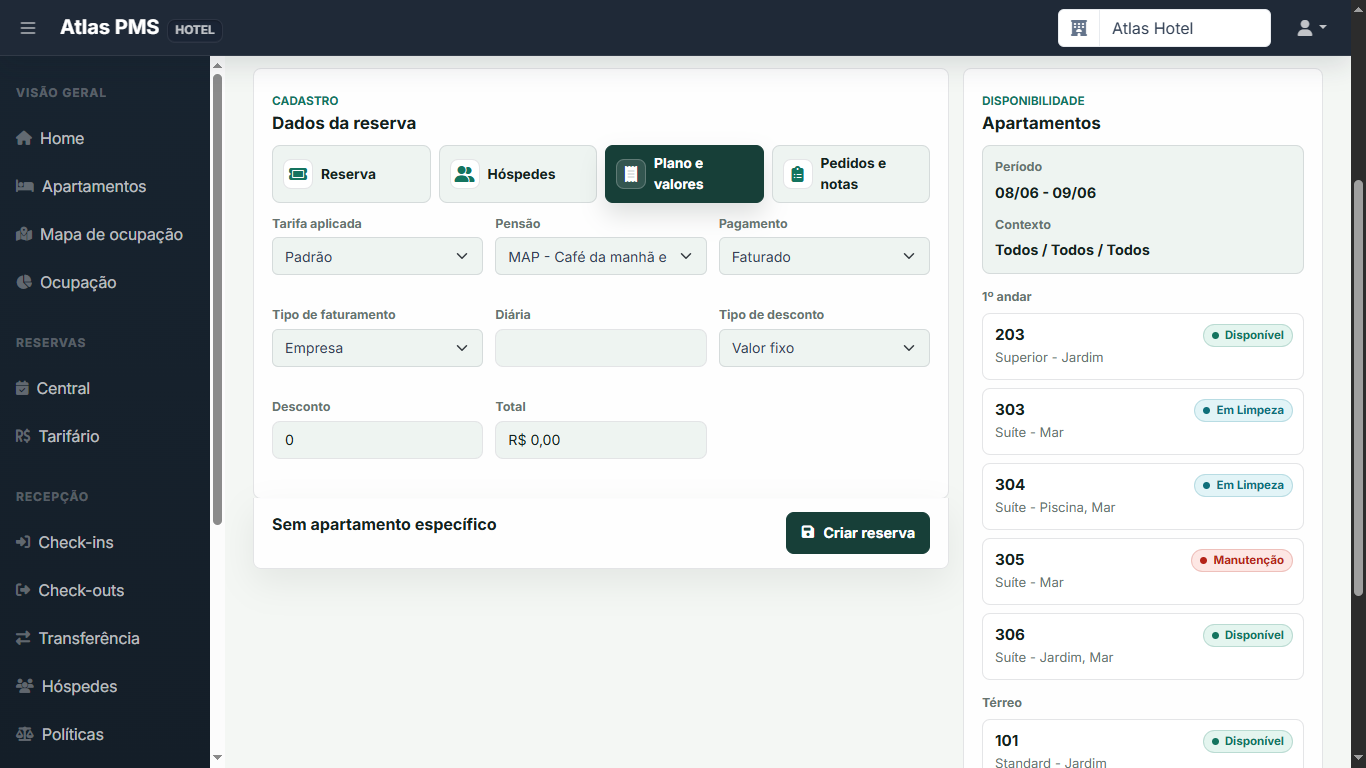Open the Pagamento dropdown showing Faturado
The width and height of the screenshot is (1366, 768).
824,256
